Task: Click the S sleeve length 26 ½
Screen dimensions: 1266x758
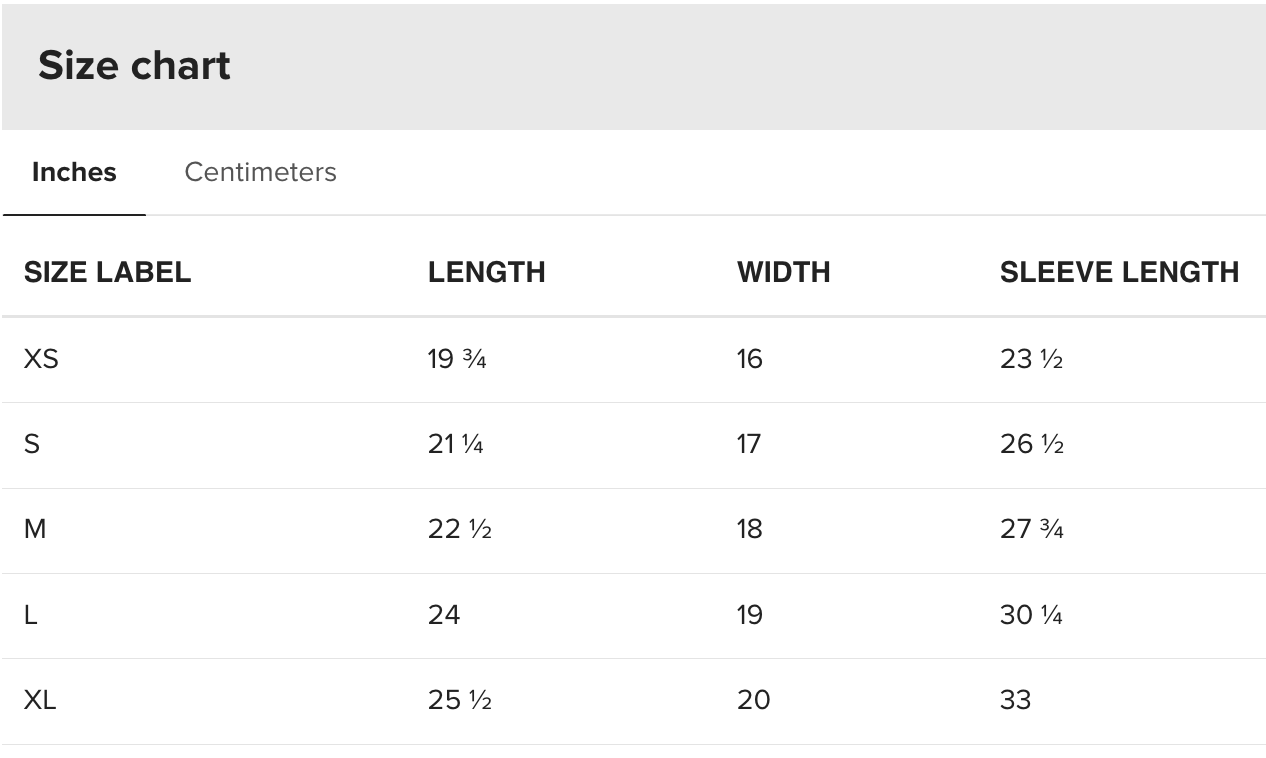Action: (1031, 444)
